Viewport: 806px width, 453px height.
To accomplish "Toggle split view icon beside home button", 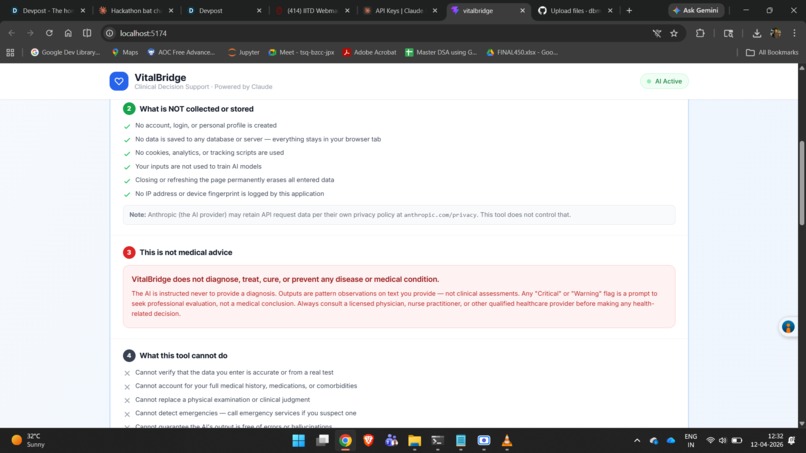I will click(87, 33).
